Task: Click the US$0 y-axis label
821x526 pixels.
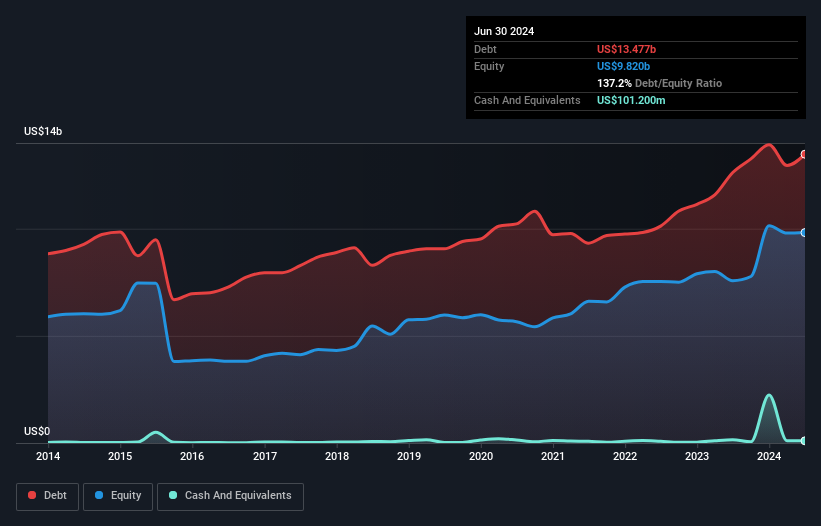Action: pos(37,431)
